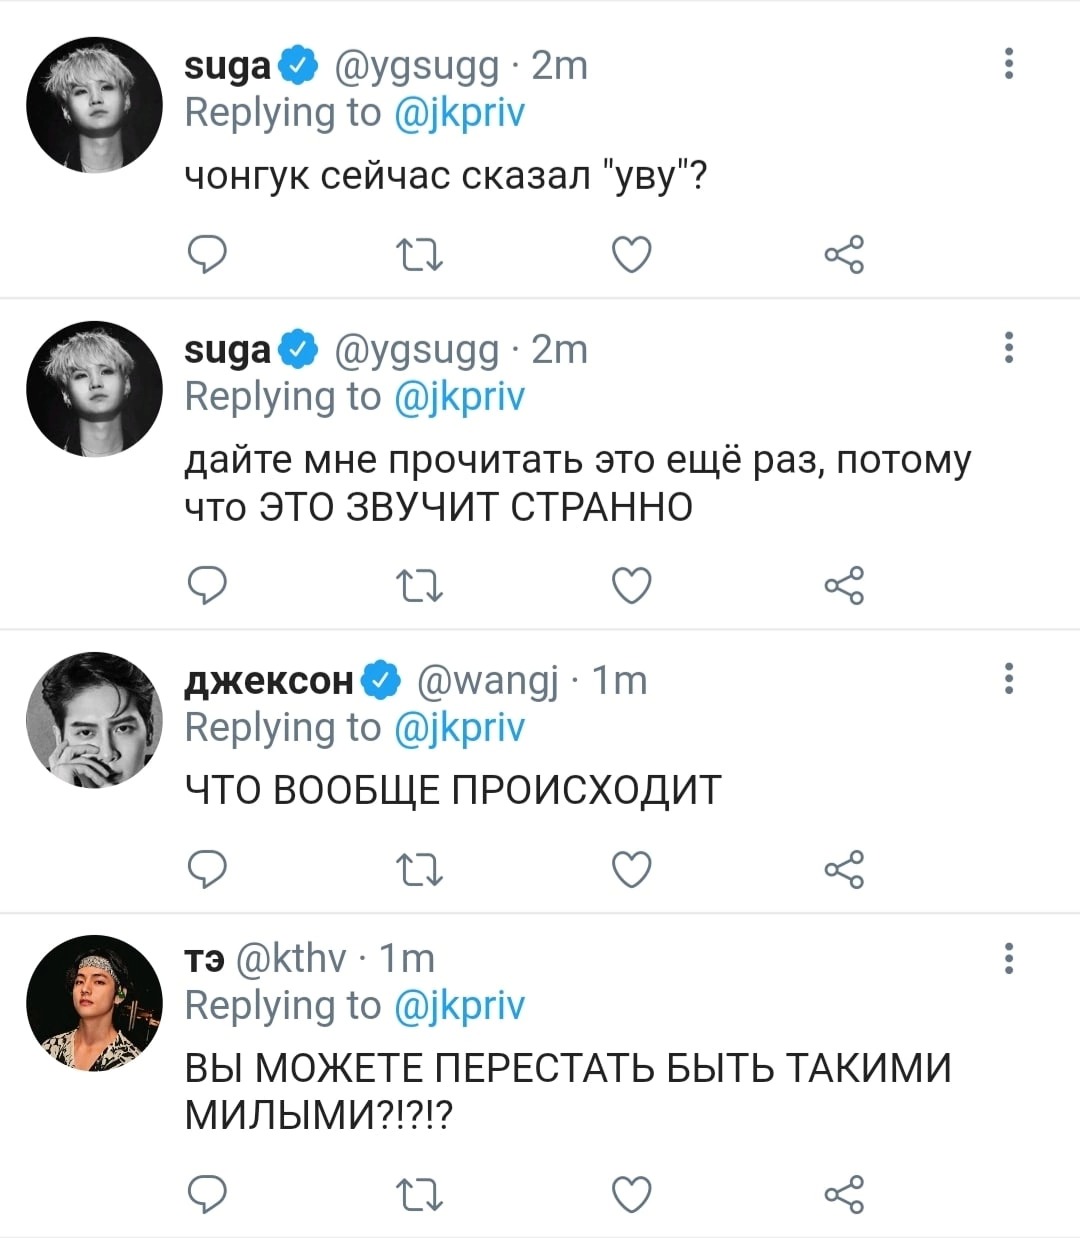
Task: Like джексон's ЧТО ВООБЩЕ ПРОИСХОДИТ tweet
Action: [632, 869]
